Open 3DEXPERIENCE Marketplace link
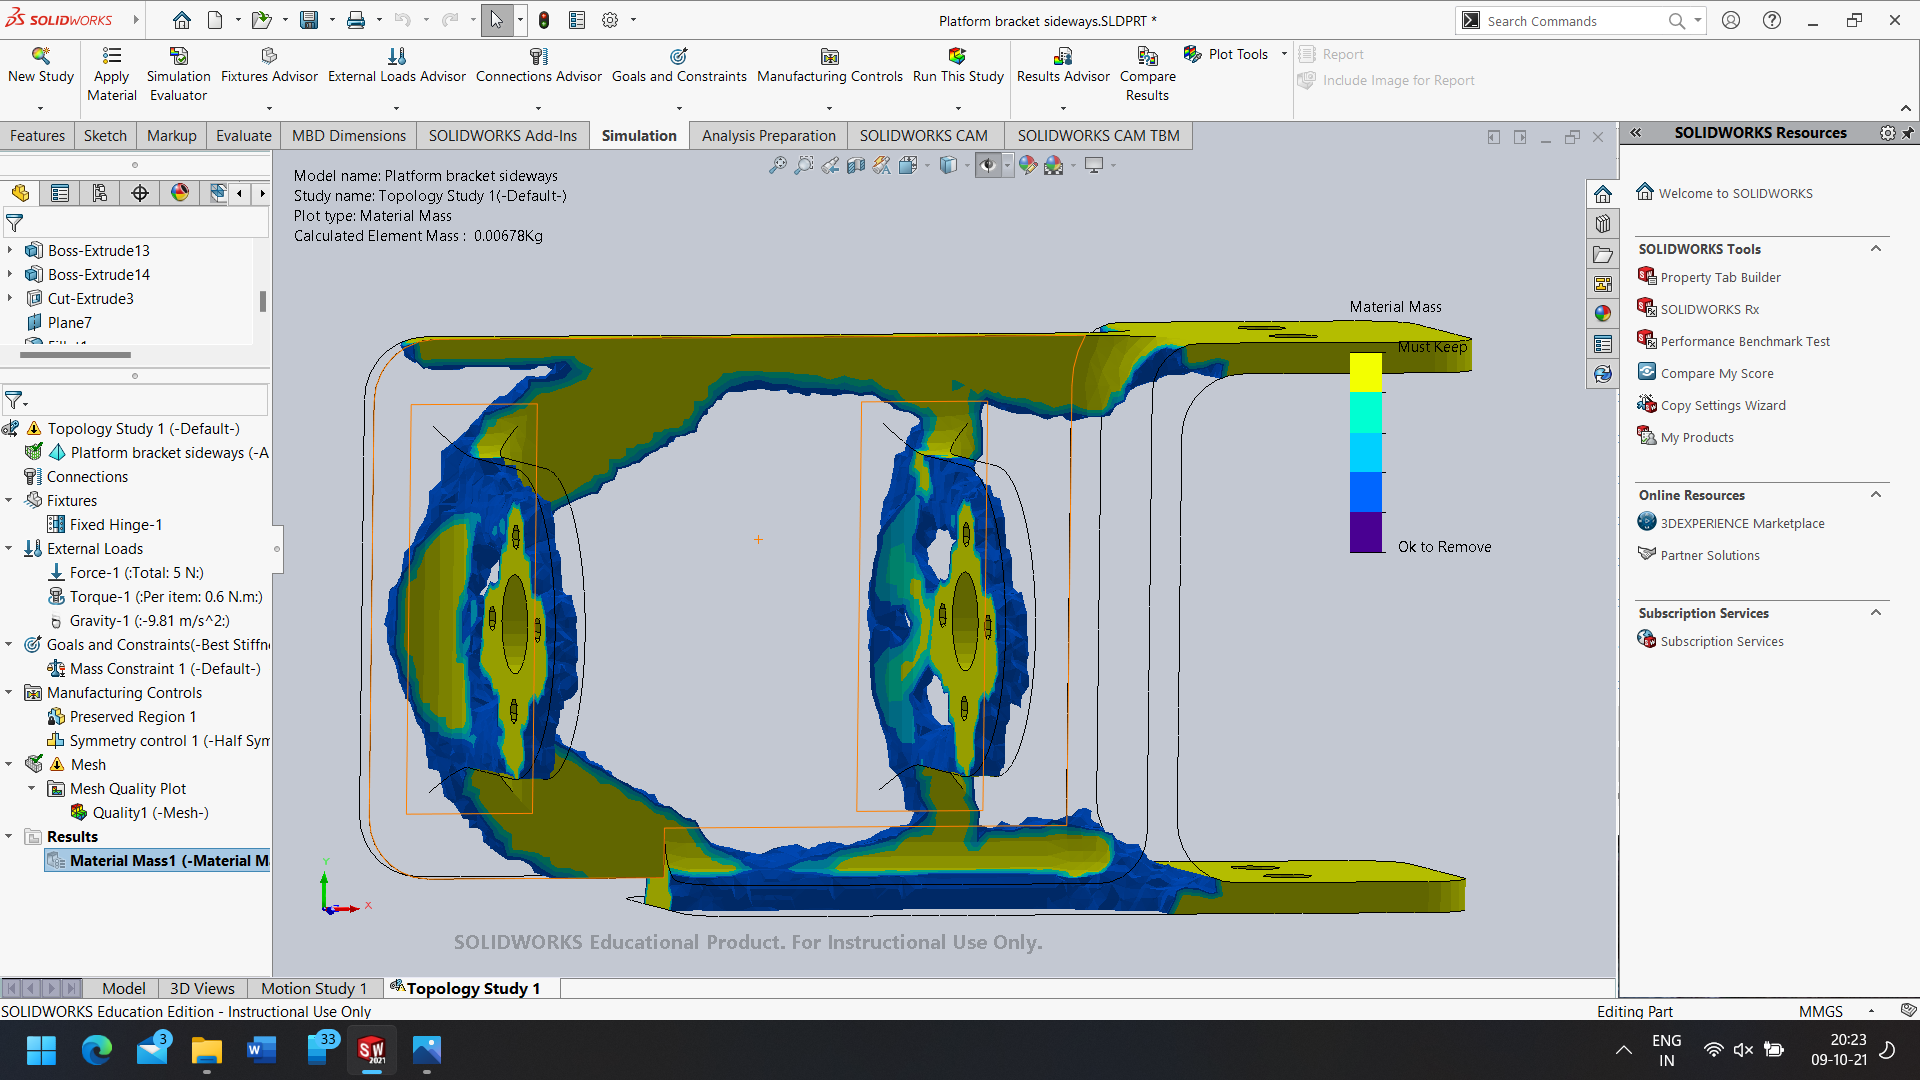This screenshot has height=1080, width=1920. coord(1742,523)
